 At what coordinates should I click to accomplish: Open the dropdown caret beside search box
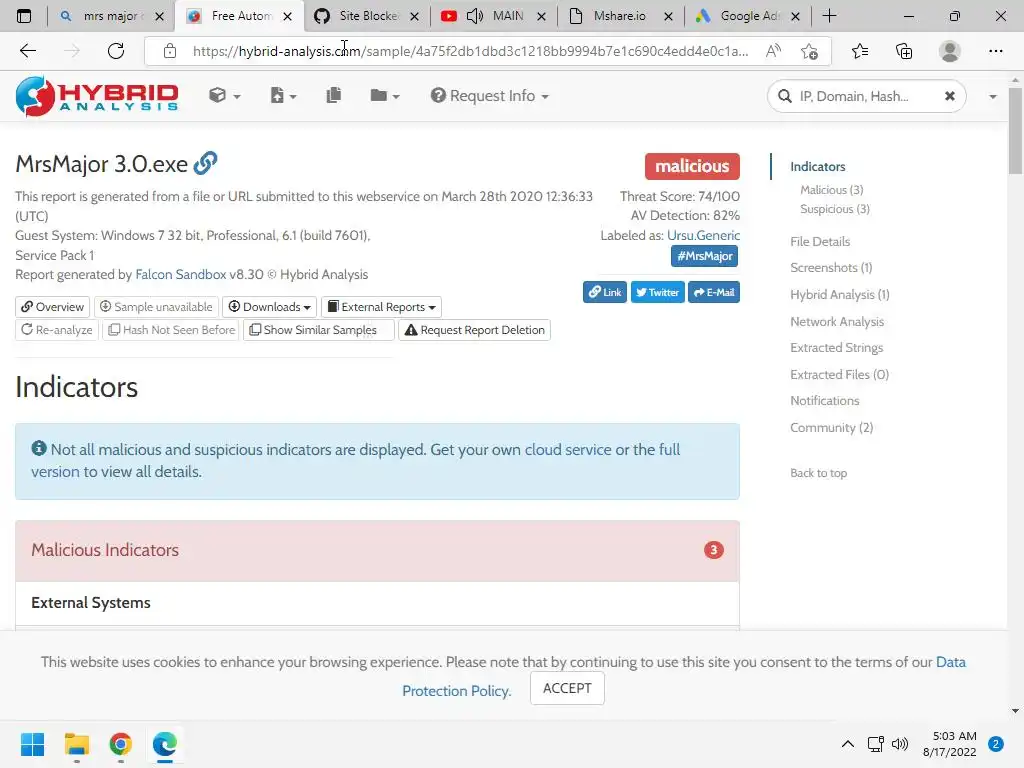click(x=993, y=97)
